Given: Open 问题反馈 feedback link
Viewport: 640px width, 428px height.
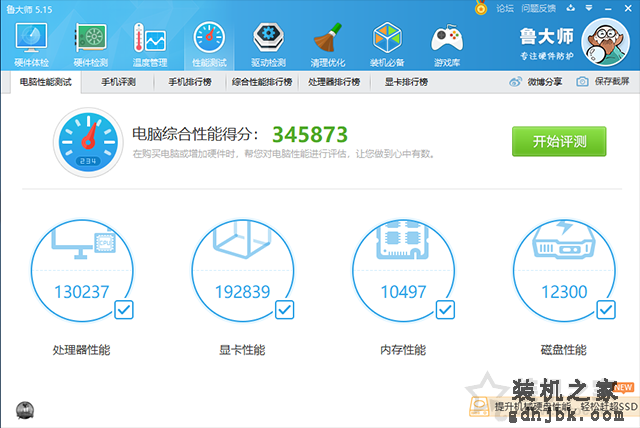Looking at the screenshot, I should [538, 8].
